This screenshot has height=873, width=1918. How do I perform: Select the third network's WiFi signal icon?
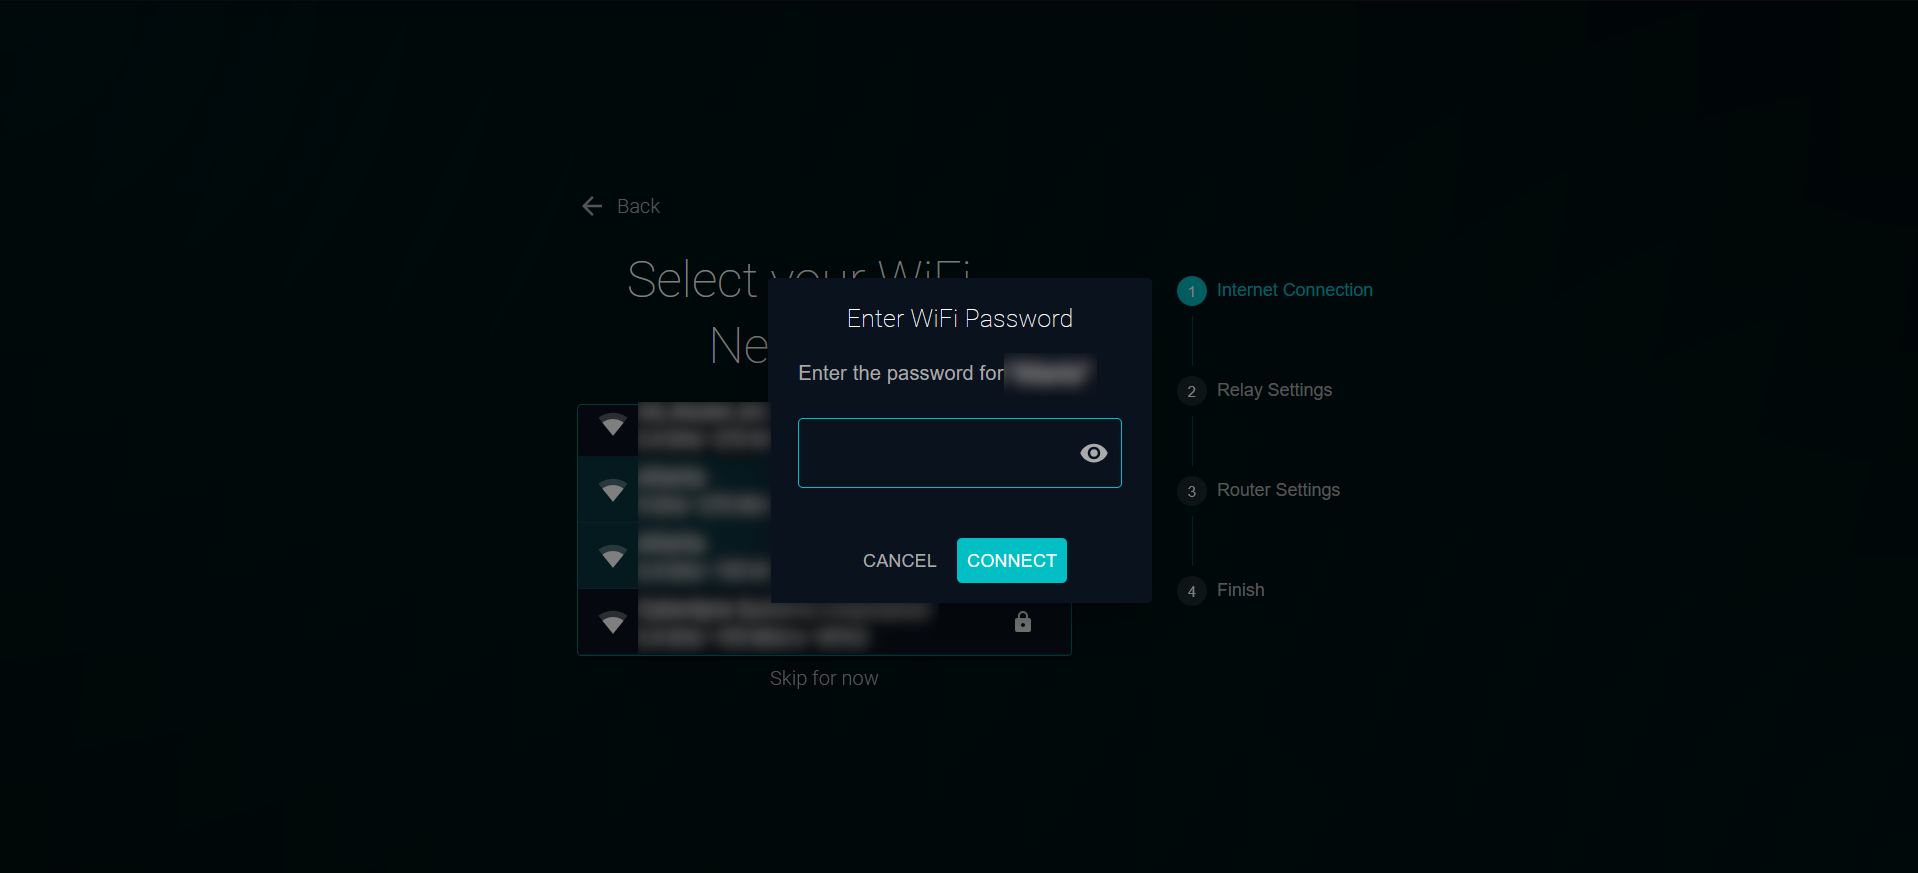coord(613,556)
